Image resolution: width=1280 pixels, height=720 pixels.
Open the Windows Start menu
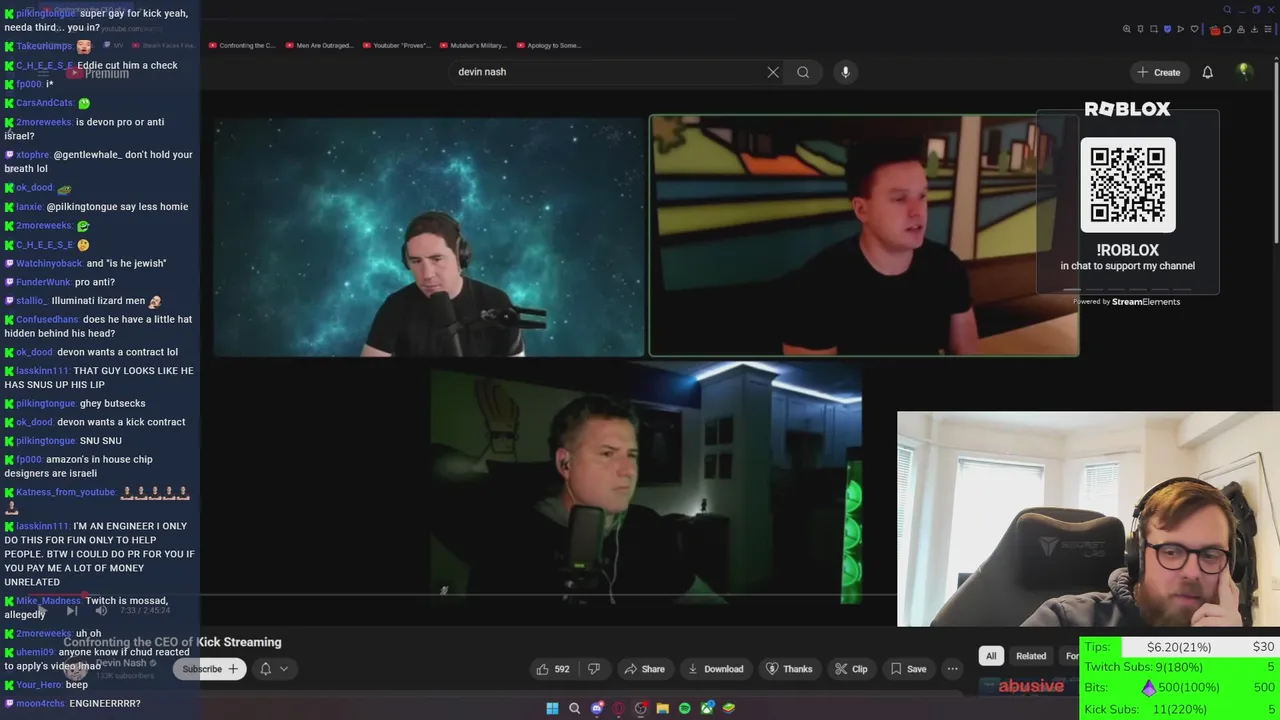[552, 708]
